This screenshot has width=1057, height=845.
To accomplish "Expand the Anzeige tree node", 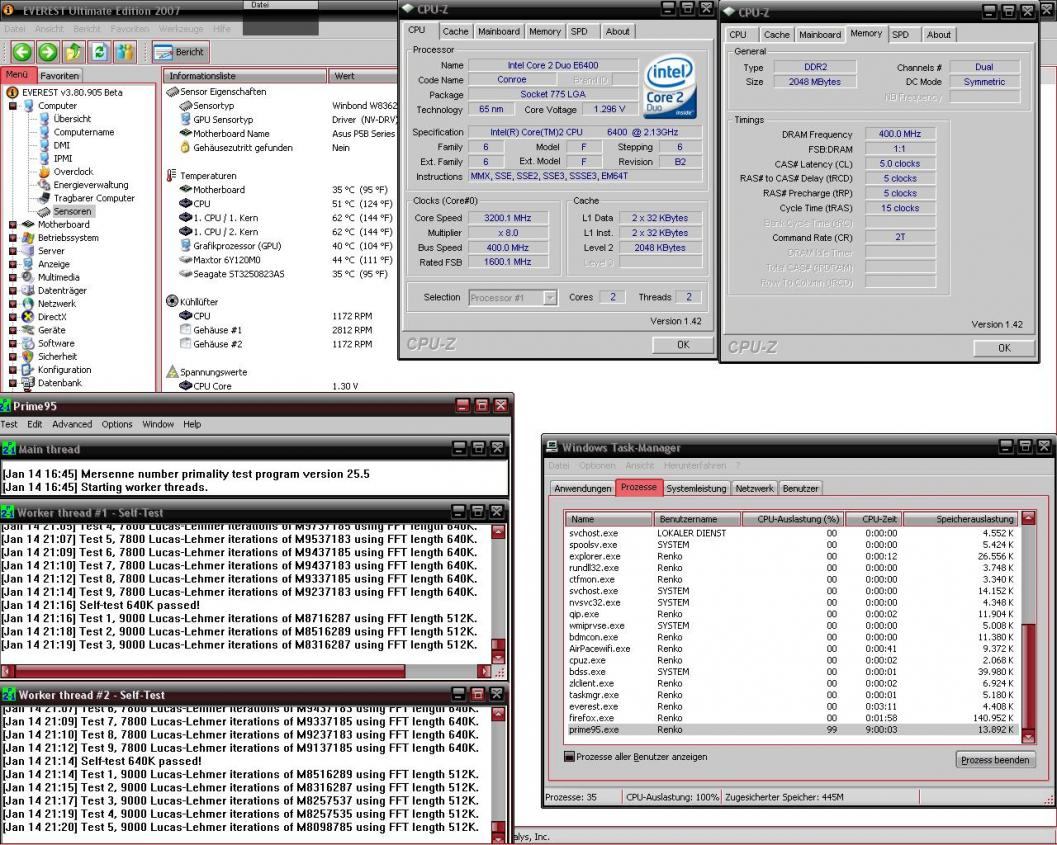I will (13, 264).
